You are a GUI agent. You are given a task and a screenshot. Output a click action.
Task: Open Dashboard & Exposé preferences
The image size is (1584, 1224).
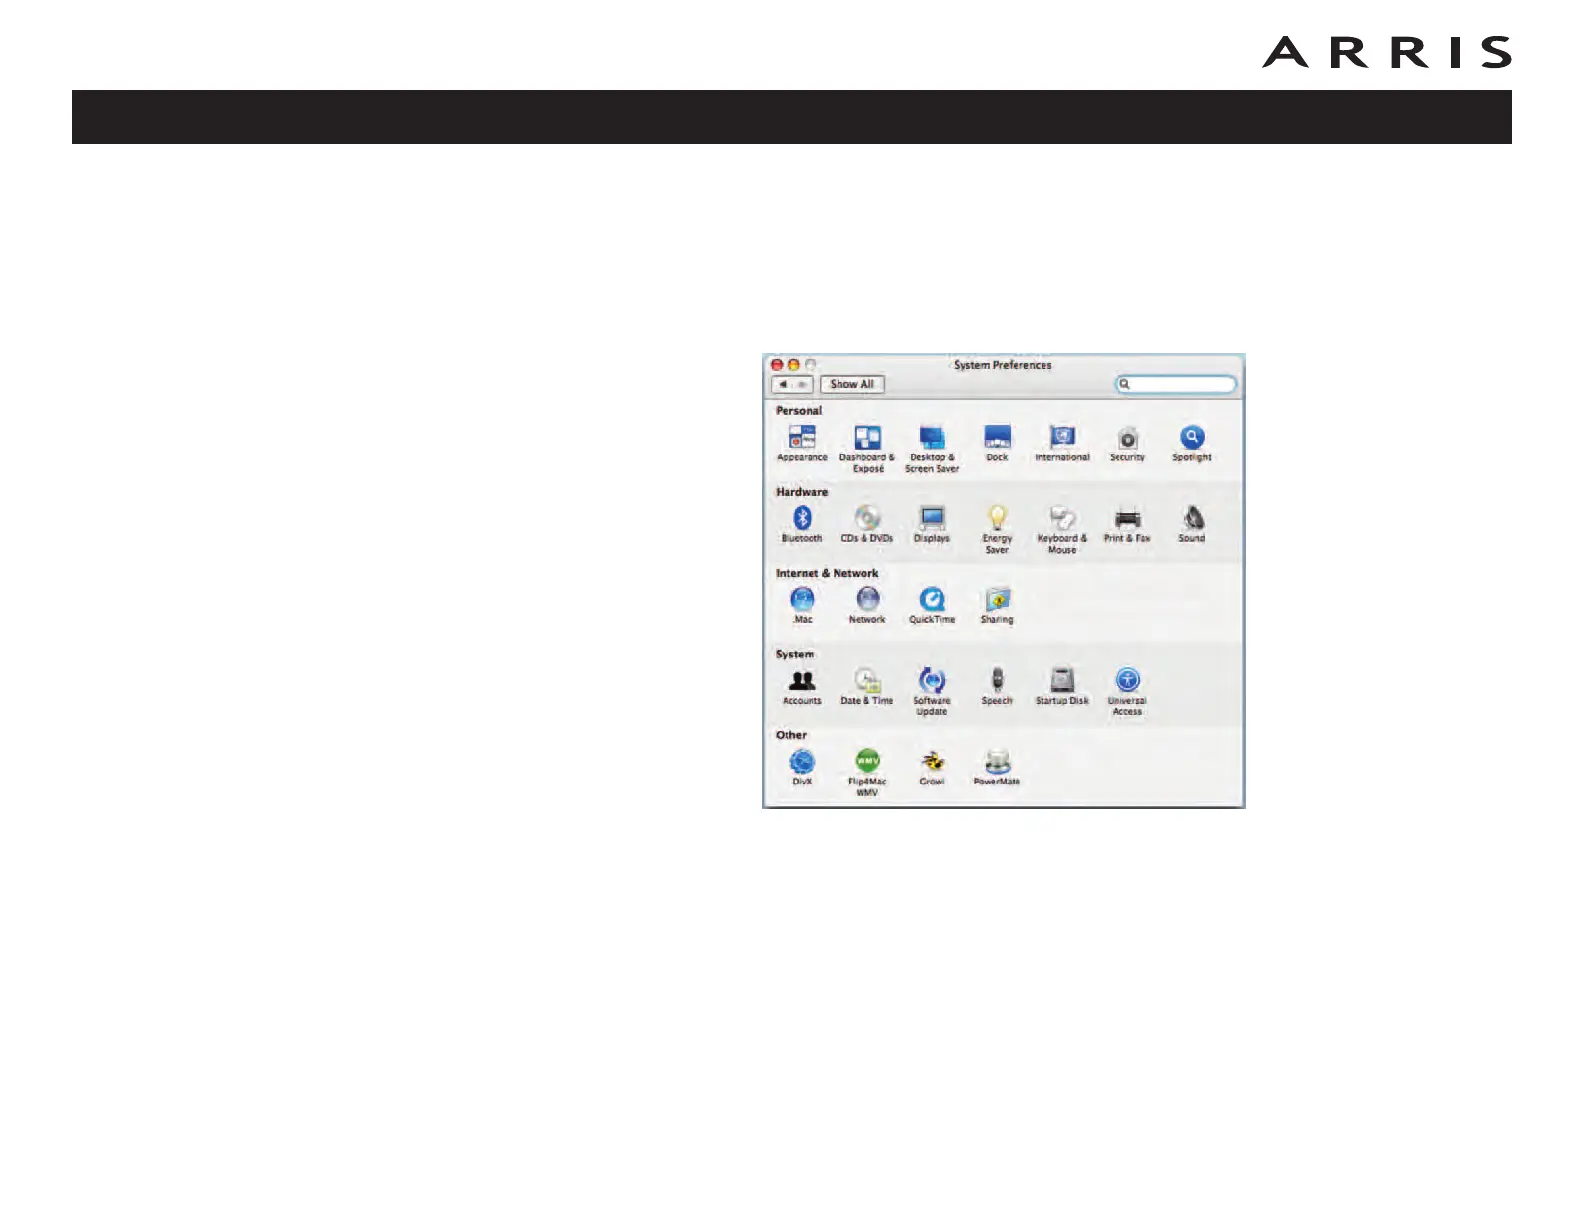coord(867,448)
